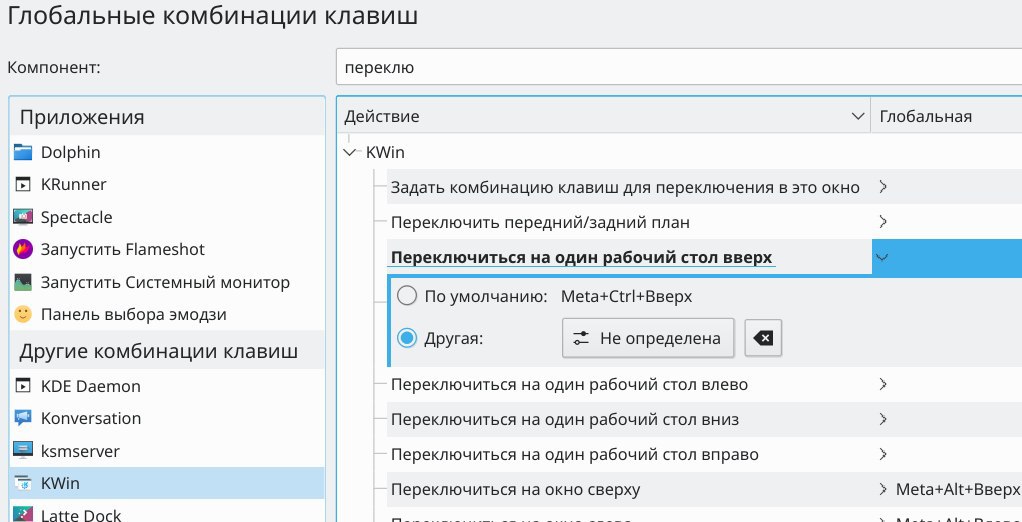1022x522 pixels.
Task: Expand 'рабочий стол влево' row chevron
Action: pos(883,384)
